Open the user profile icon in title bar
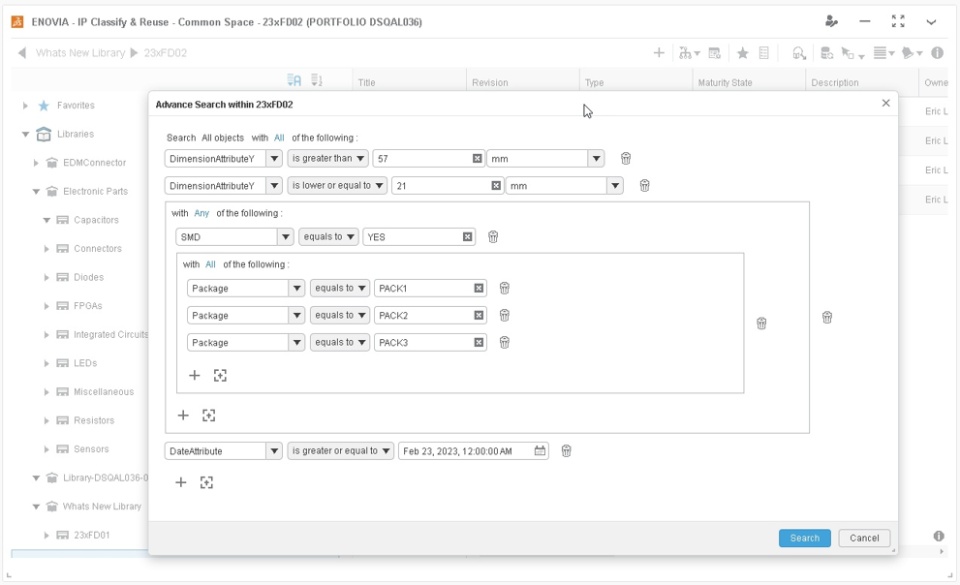This screenshot has width=960, height=585. (x=831, y=21)
